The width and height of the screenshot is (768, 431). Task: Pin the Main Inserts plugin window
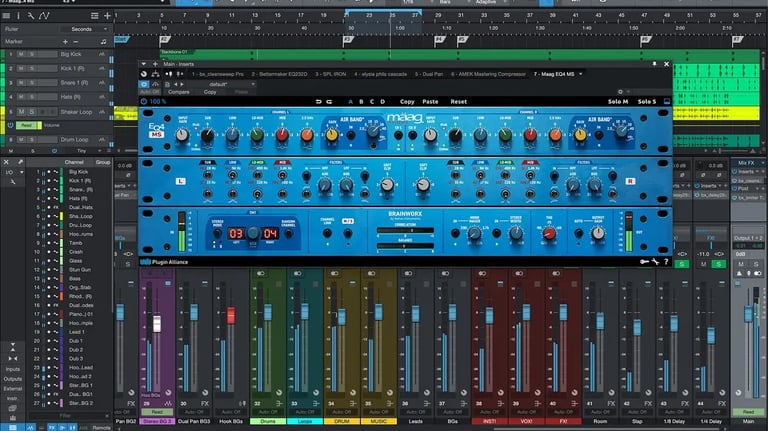tap(654, 64)
